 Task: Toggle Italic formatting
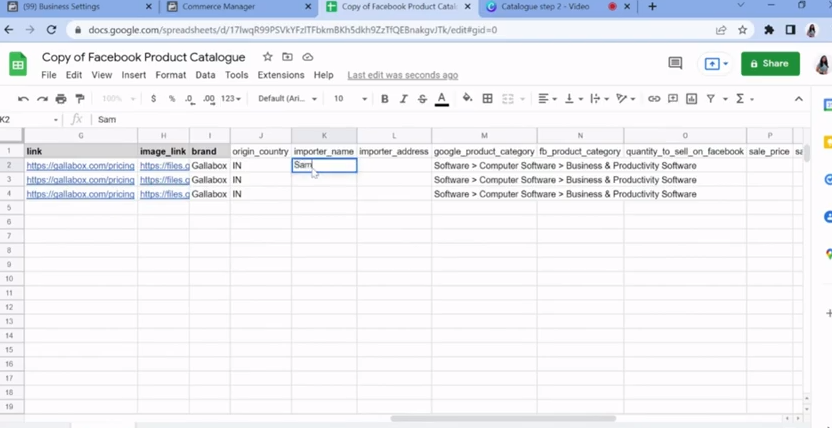[x=403, y=99]
